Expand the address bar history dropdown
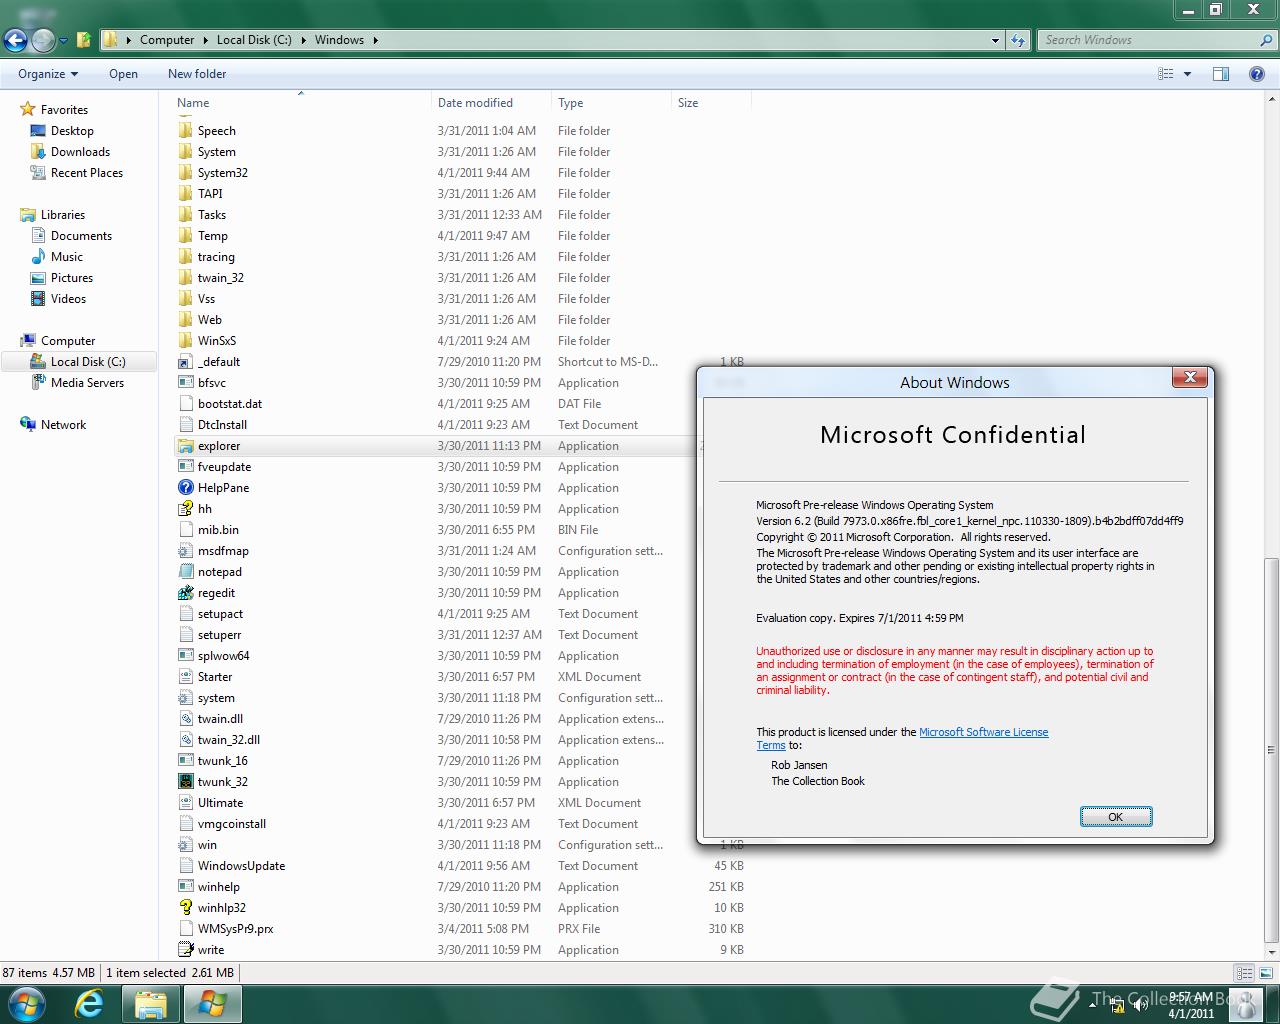 click(995, 40)
